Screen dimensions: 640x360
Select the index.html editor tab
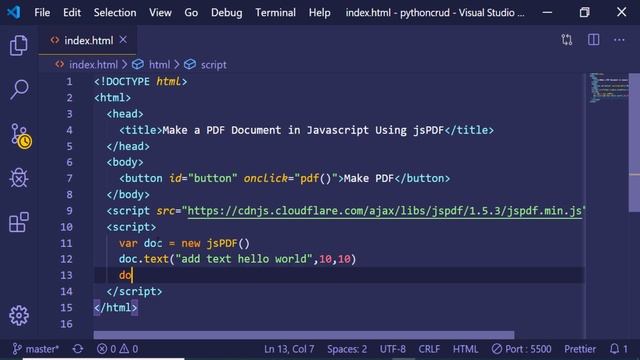[88, 40]
